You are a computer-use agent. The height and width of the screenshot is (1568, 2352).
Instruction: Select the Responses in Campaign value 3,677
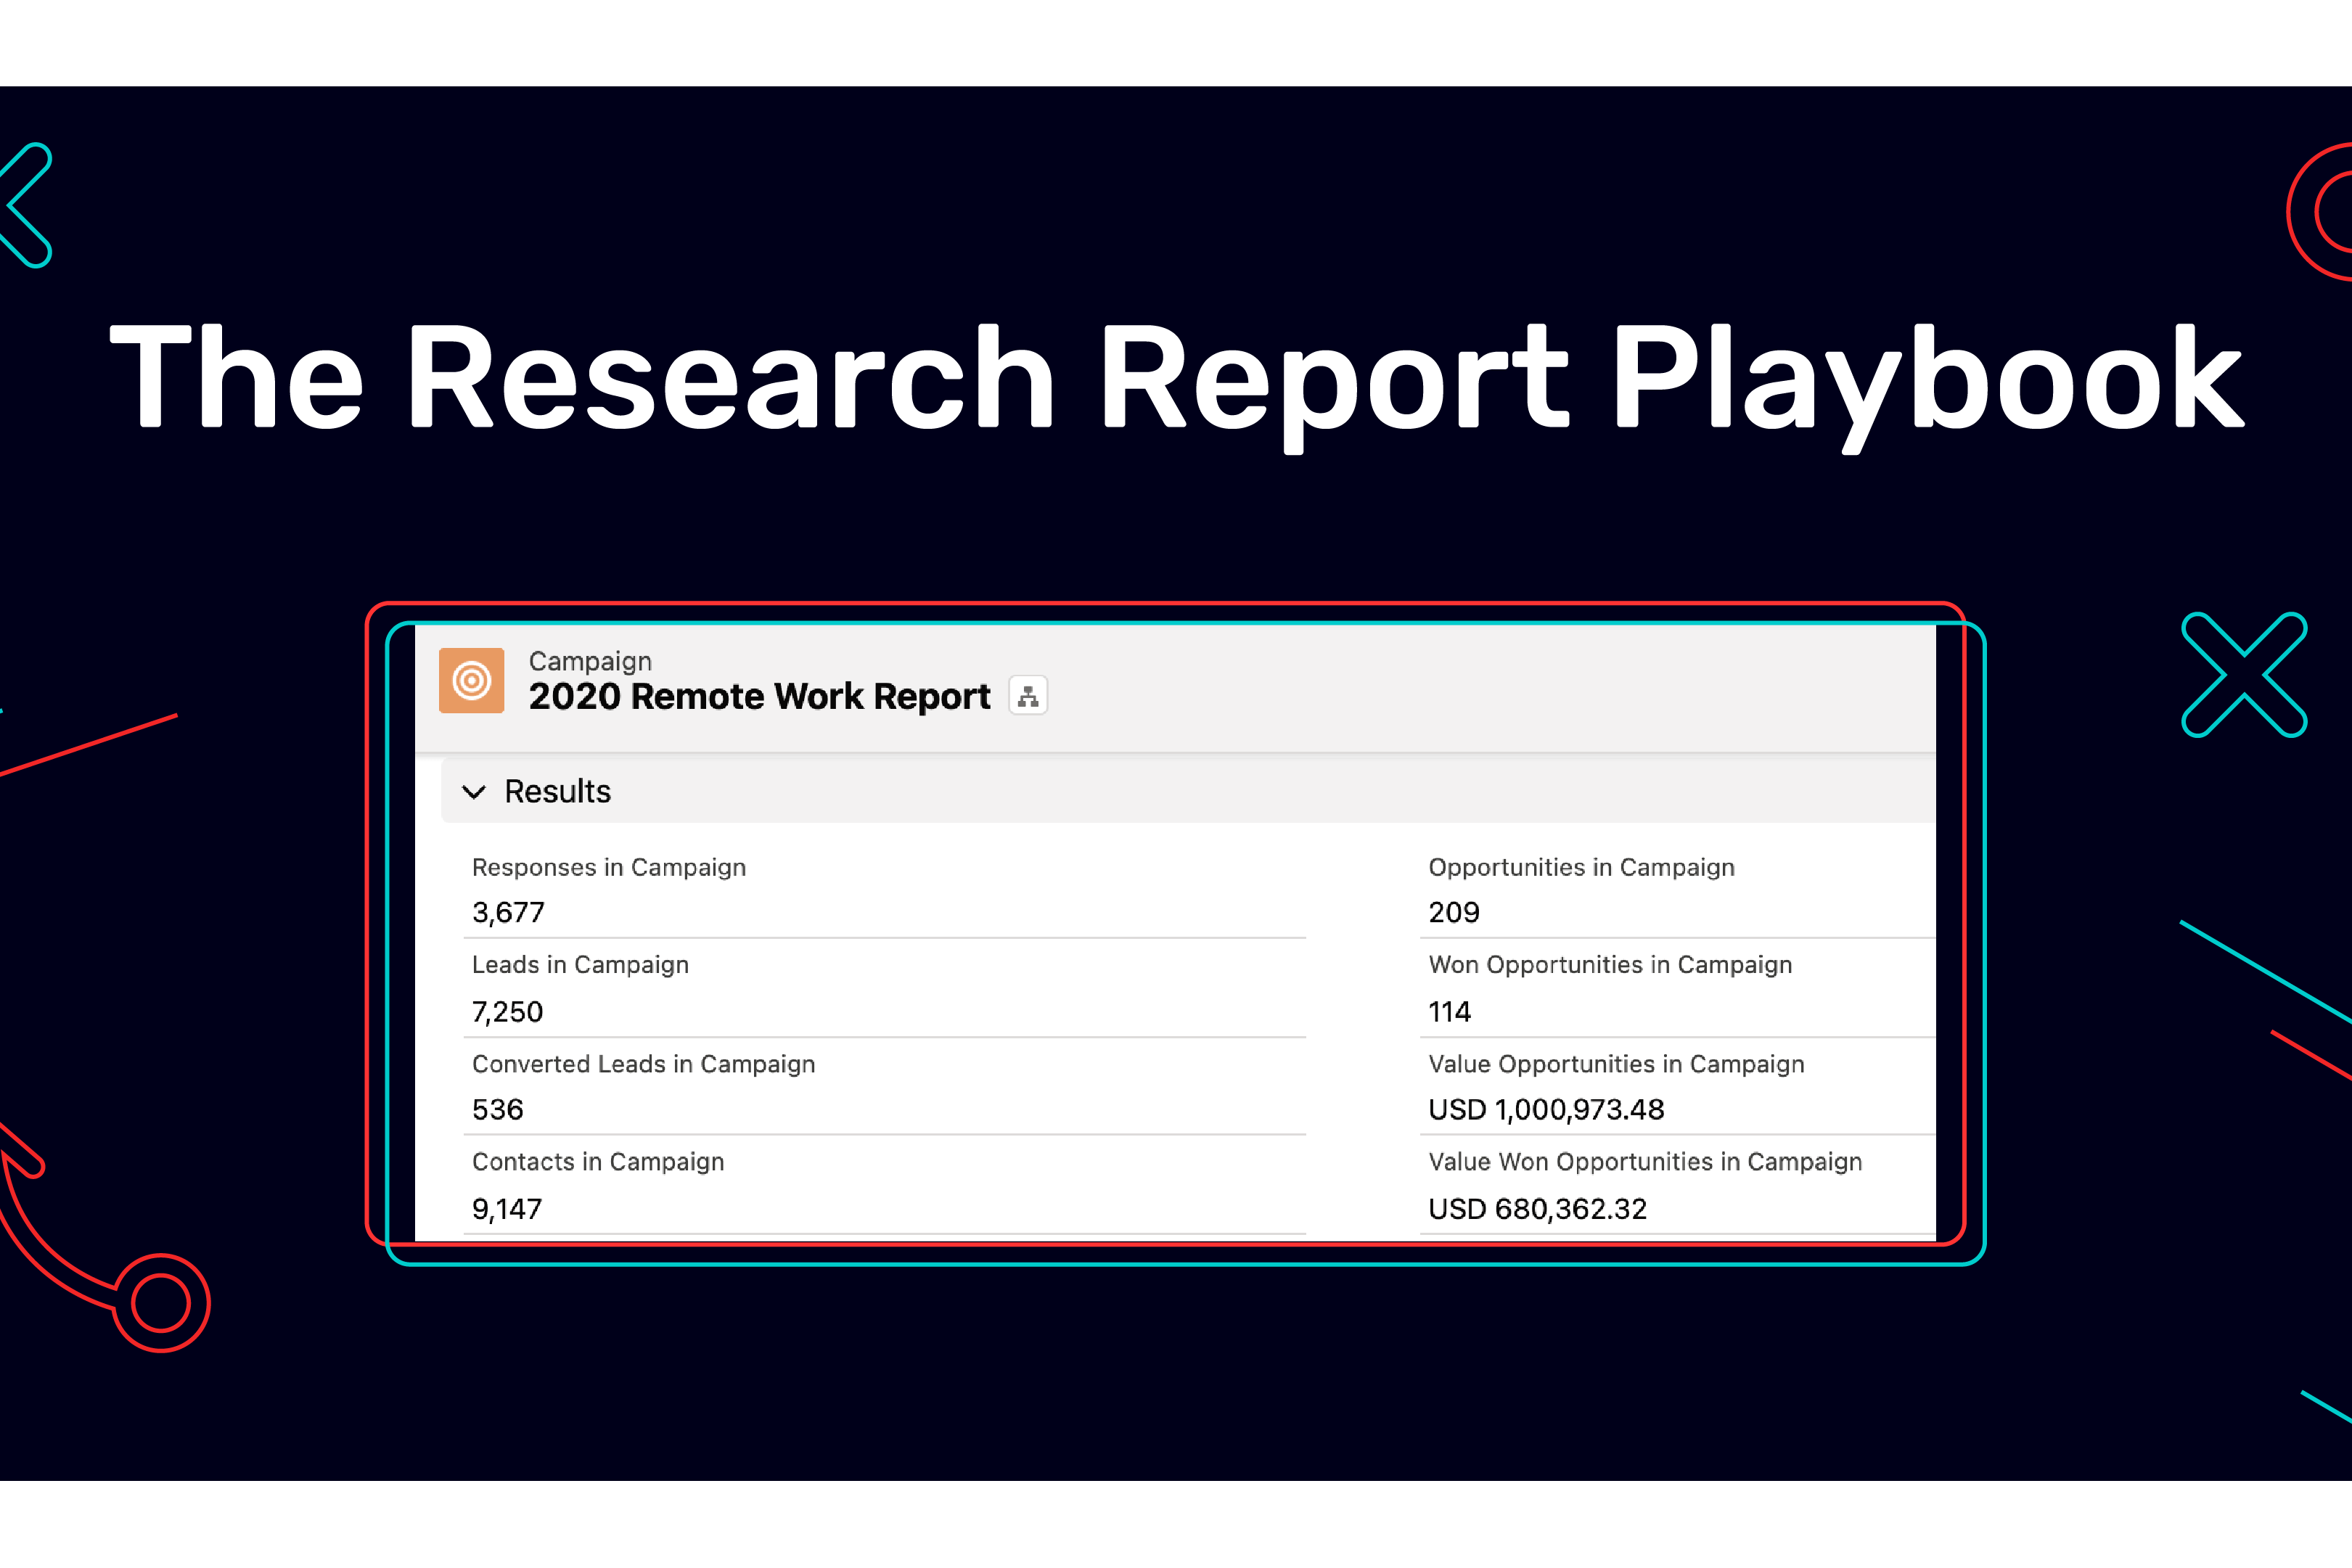click(508, 912)
